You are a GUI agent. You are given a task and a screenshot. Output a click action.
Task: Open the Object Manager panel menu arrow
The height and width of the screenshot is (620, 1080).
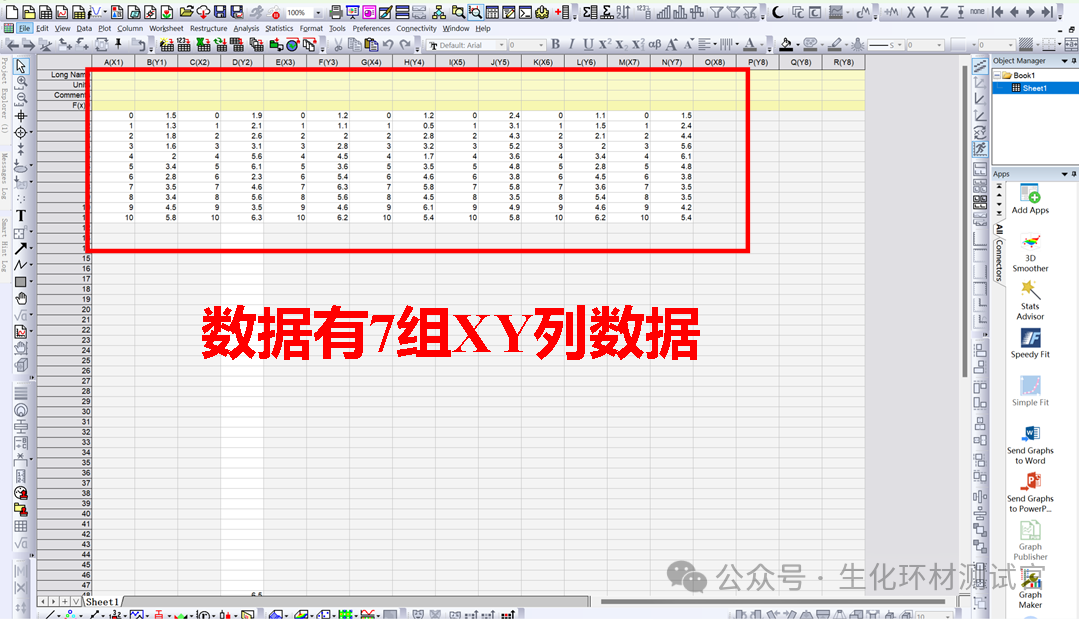pyautogui.click(x=1065, y=61)
